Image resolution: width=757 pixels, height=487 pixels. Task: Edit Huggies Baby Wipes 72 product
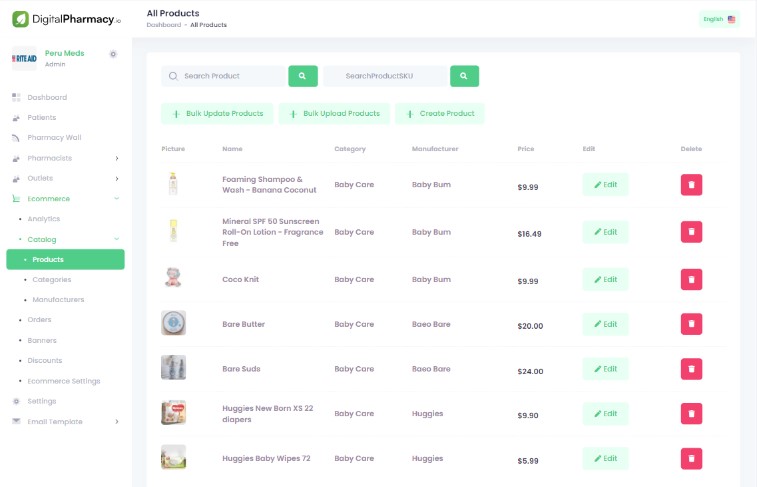605,459
